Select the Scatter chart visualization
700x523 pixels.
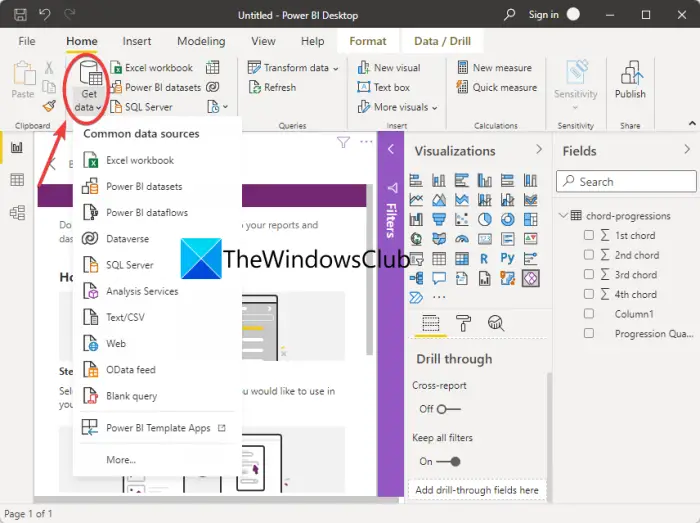coord(462,219)
